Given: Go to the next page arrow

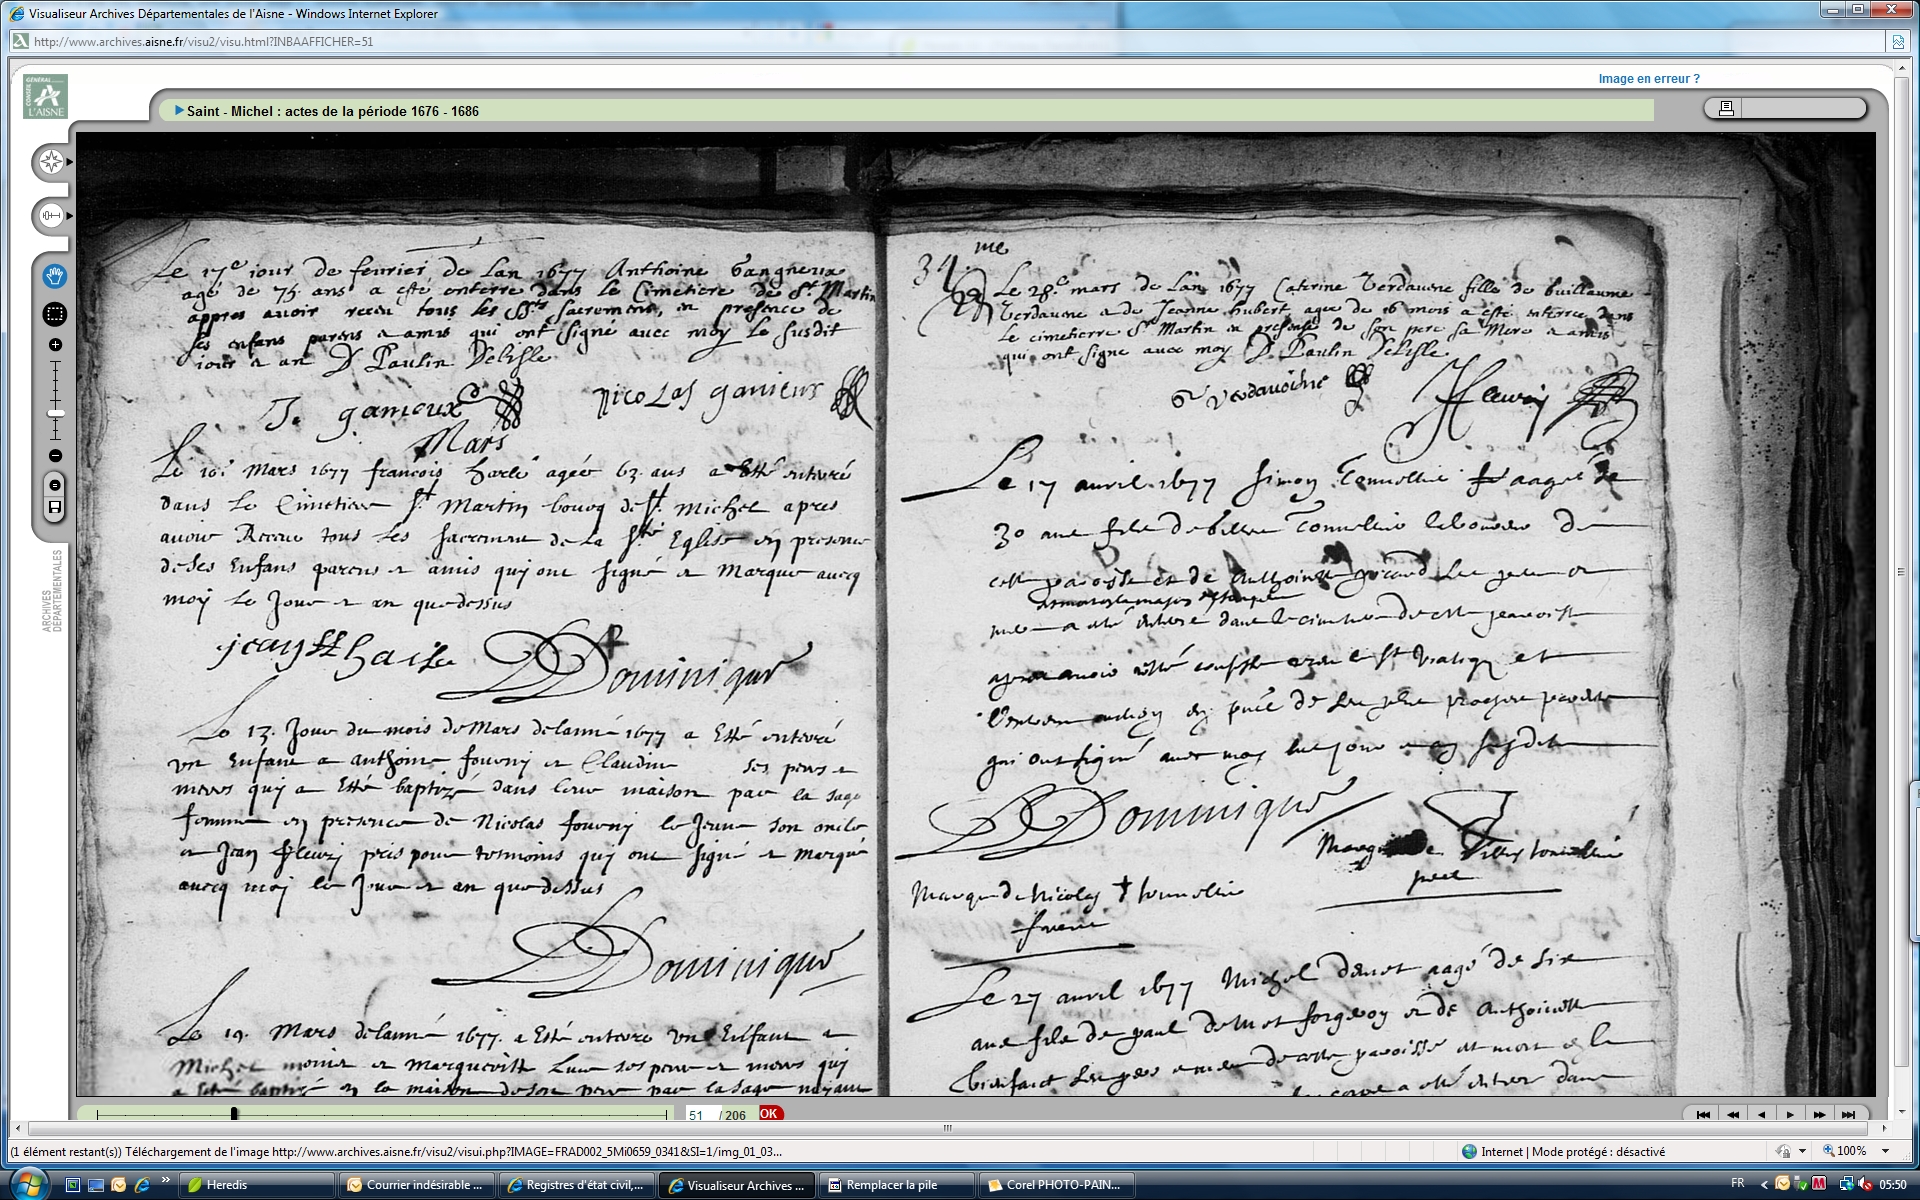Looking at the screenshot, I should 1790,1114.
